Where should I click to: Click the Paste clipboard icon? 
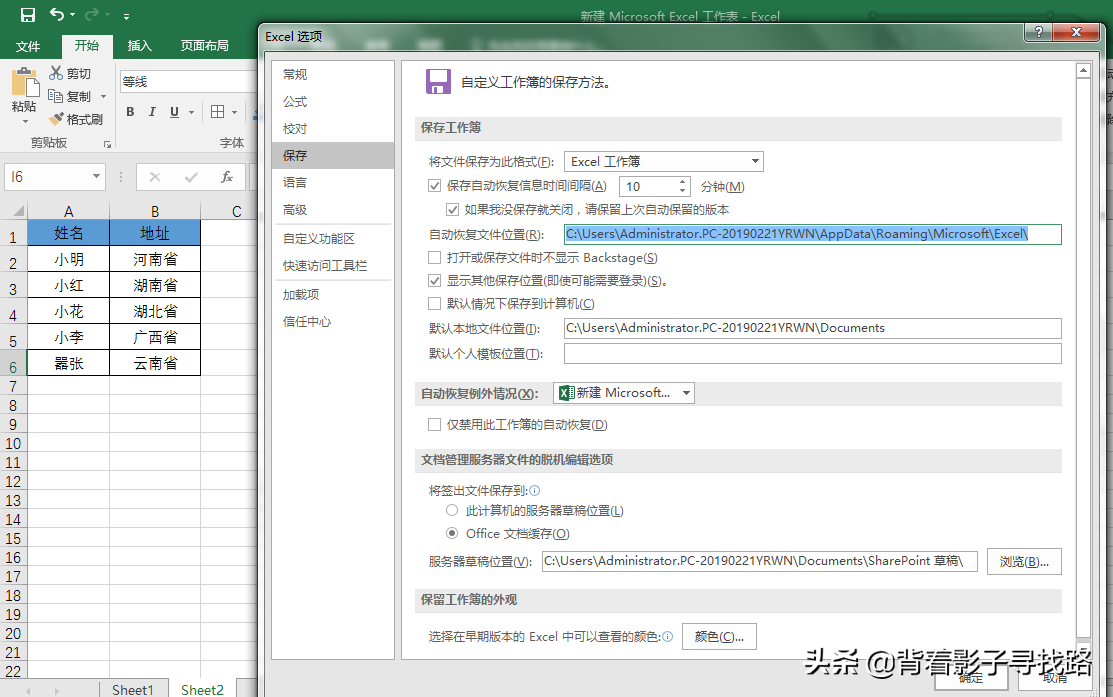click(x=25, y=82)
